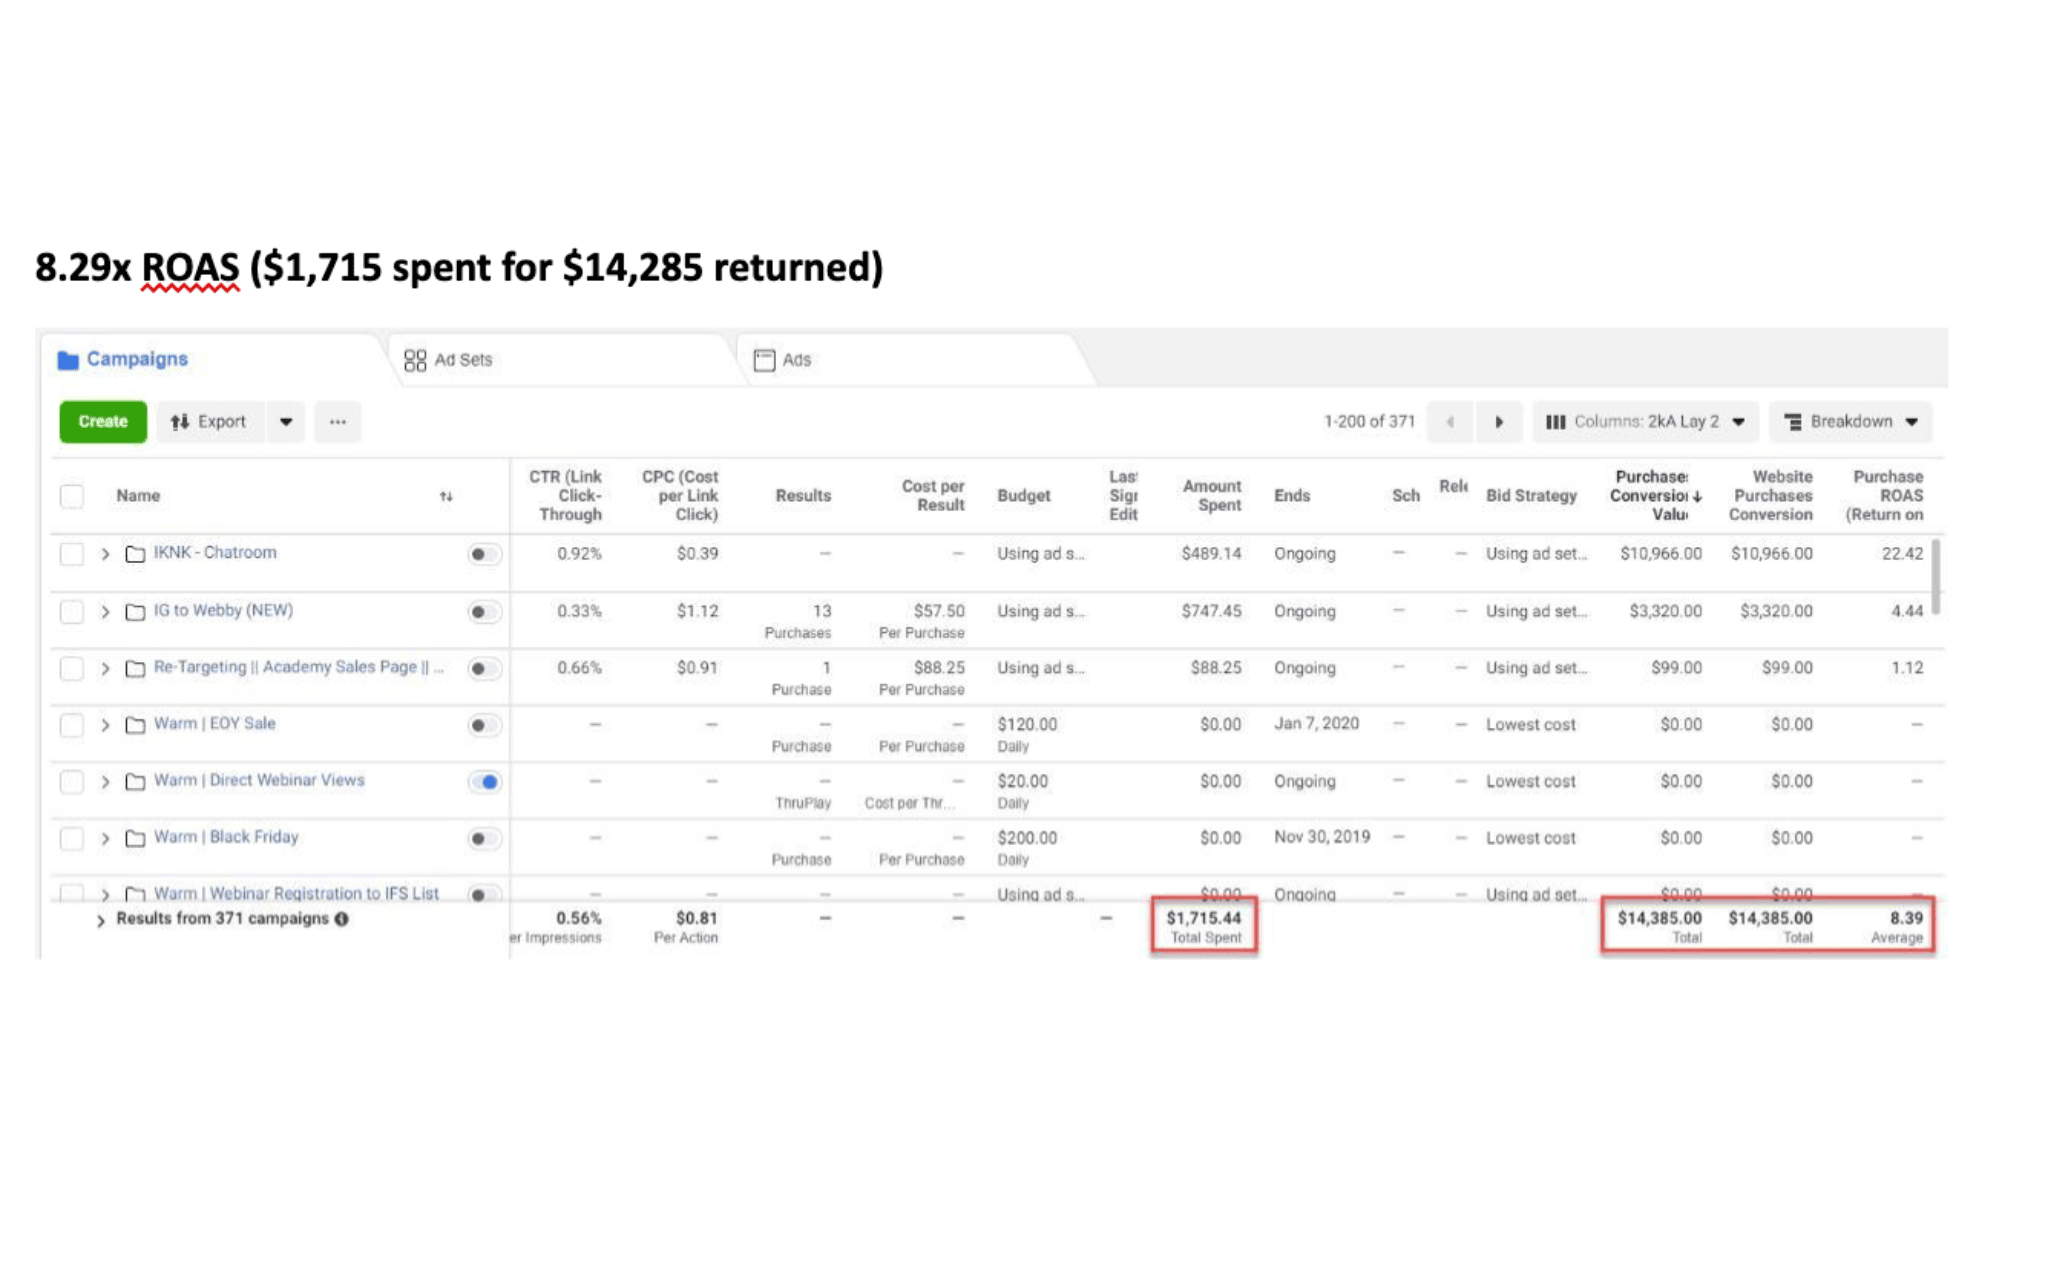Open the Export dropdown arrow
The height and width of the screenshot is (1288, 2048).
(x=286, y=422)
